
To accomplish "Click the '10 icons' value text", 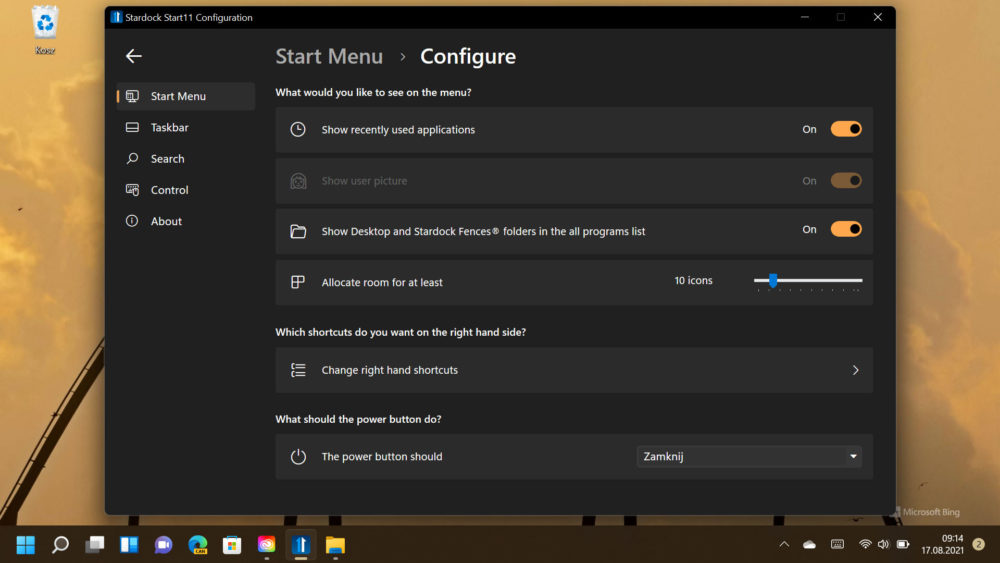I will click(x=693, y=281).
